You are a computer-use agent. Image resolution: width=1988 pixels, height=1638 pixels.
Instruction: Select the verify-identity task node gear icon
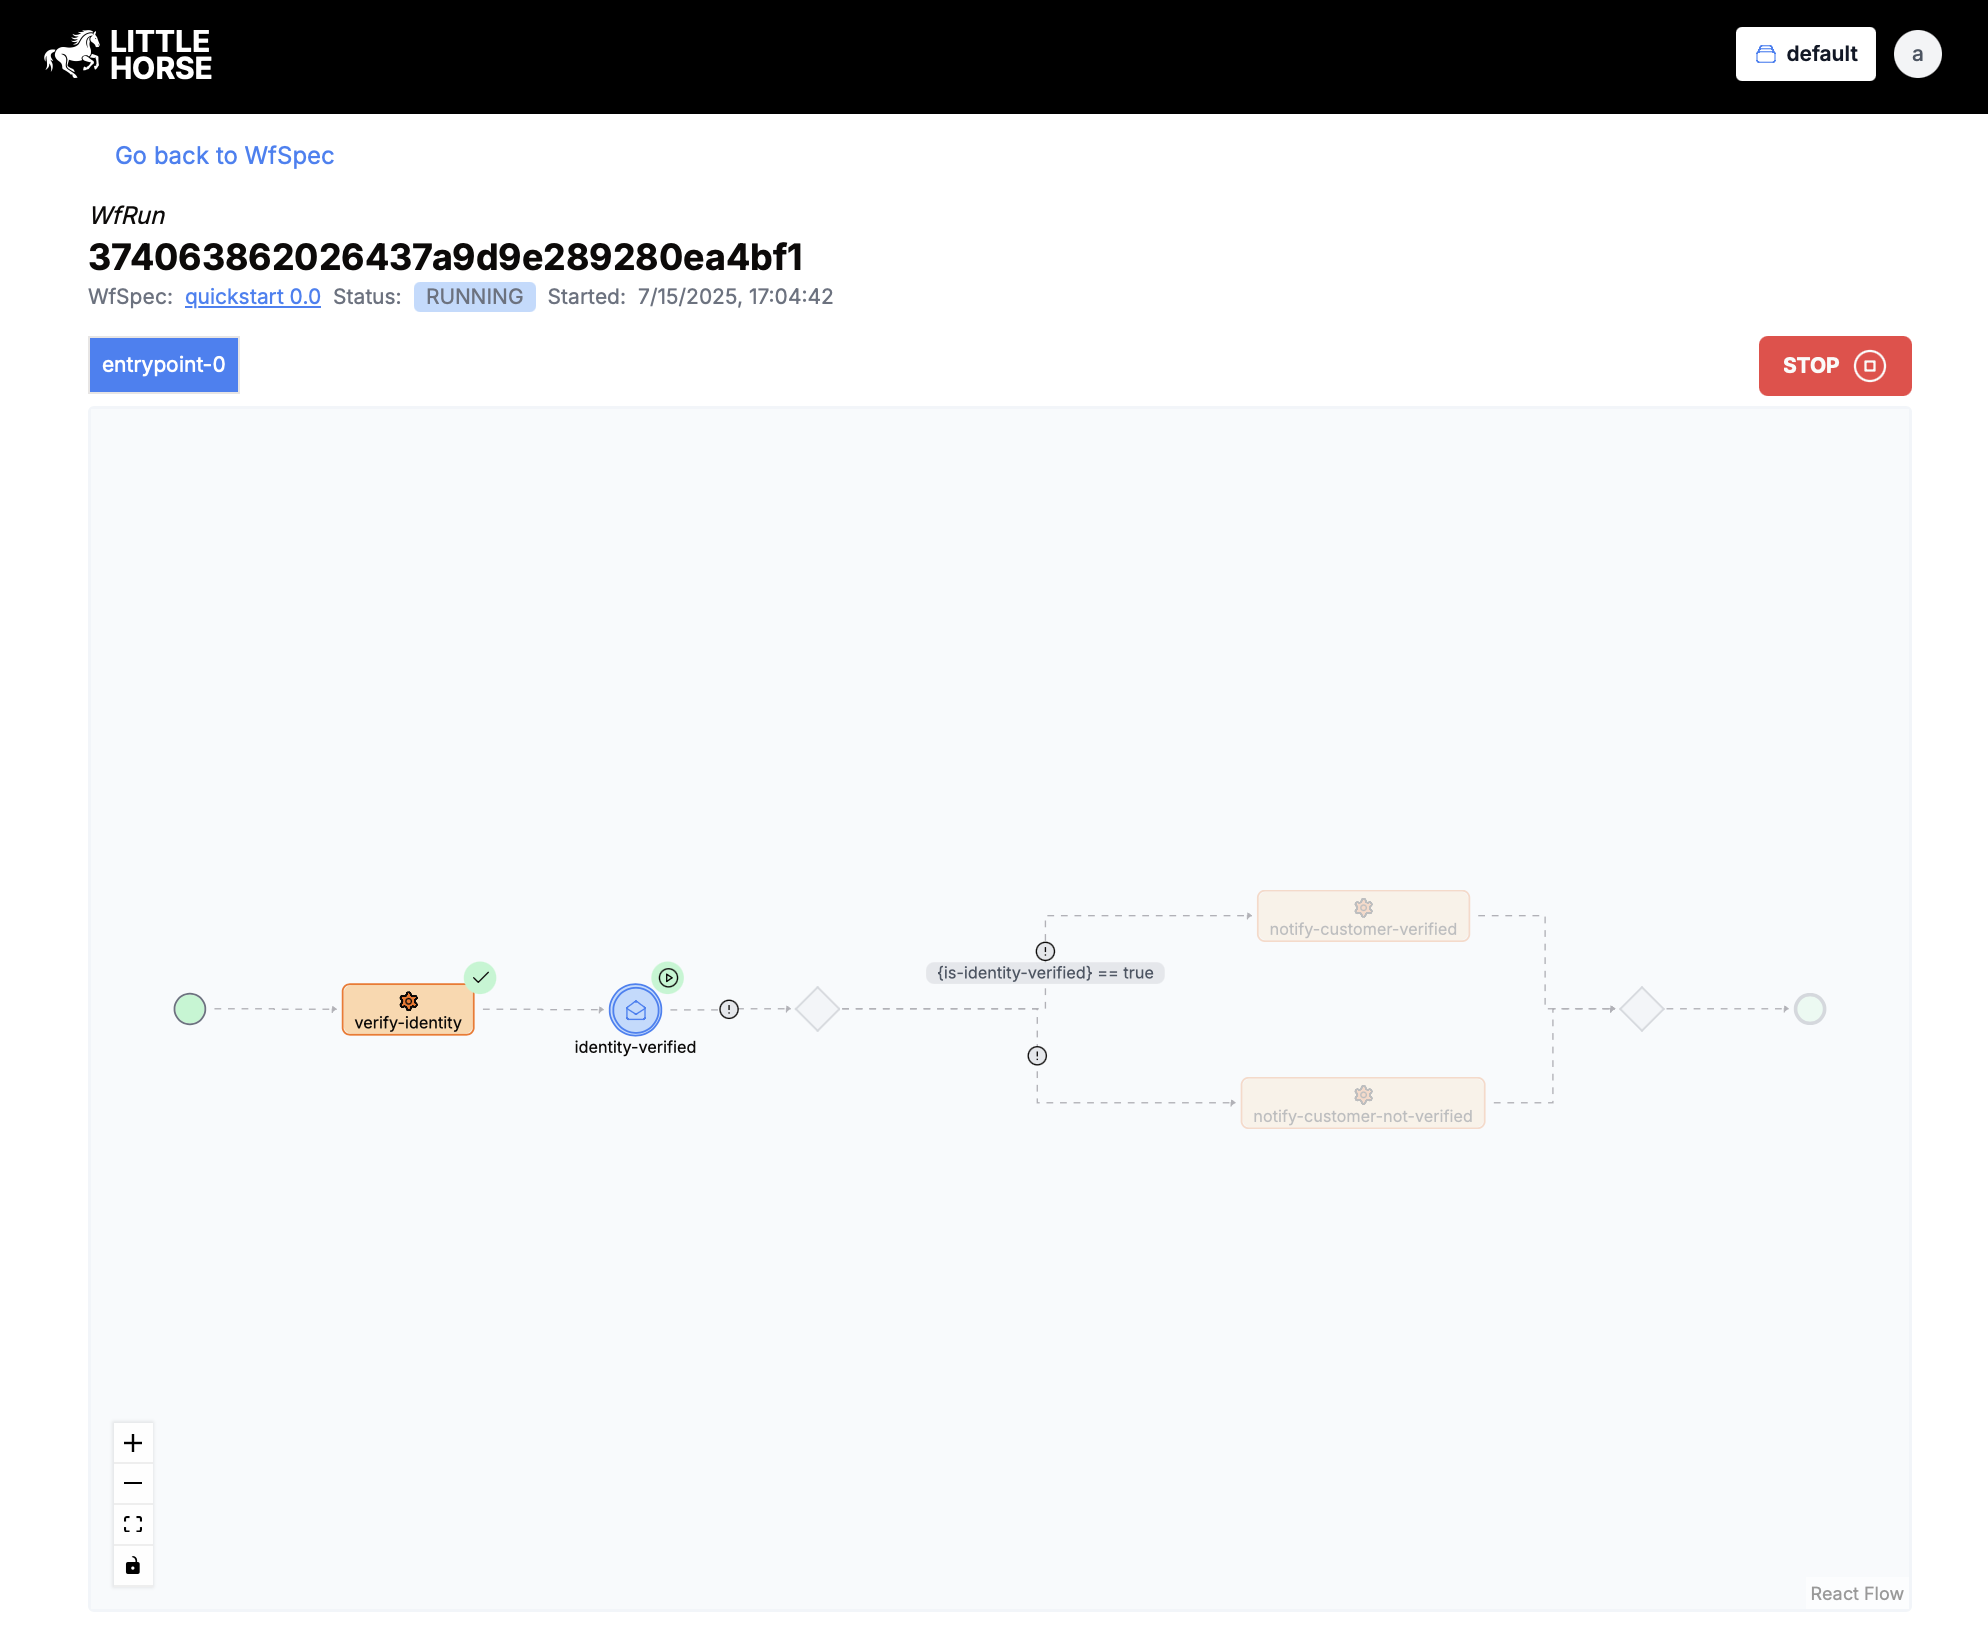point(408,1000)
